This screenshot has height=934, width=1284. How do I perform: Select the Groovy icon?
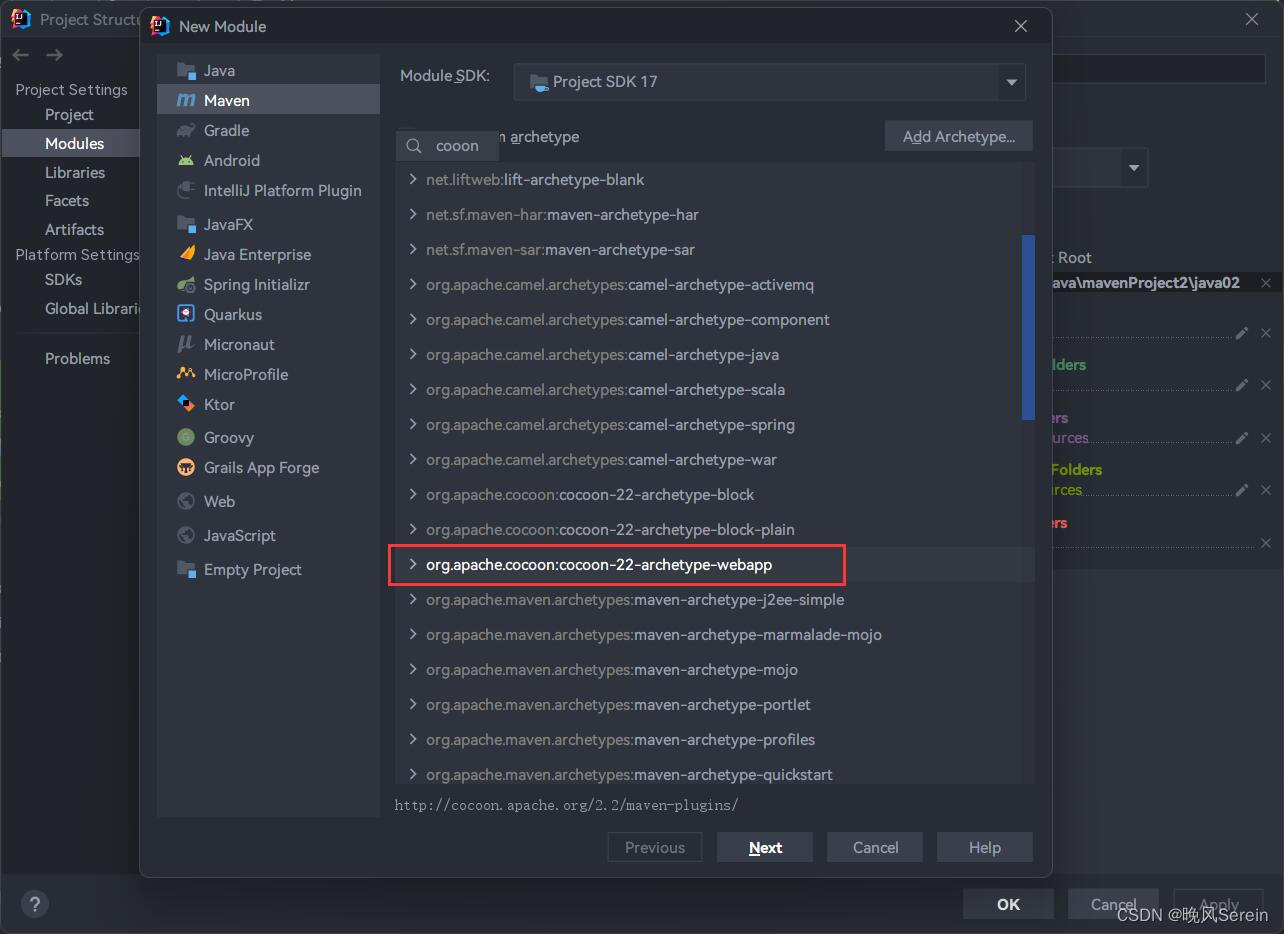186,437
